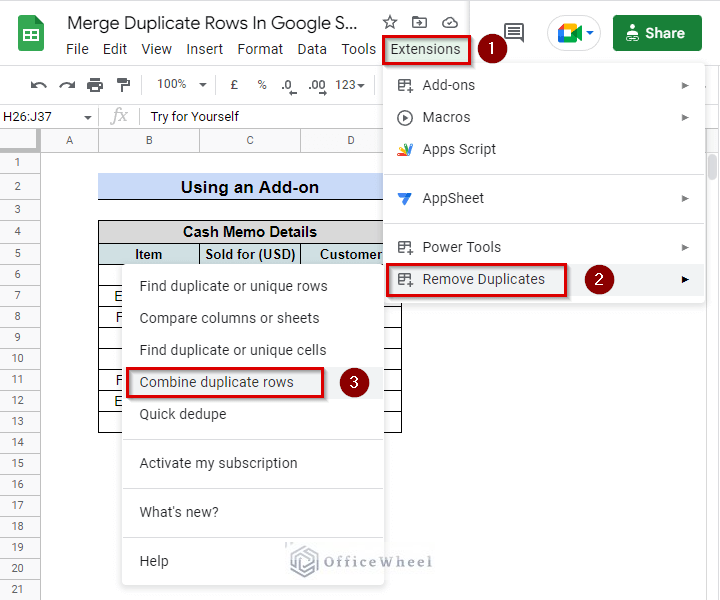Click the AppSheet icon
Image resolution: width=720 pixels, height=600 pixels.
(x=405, y=198)
